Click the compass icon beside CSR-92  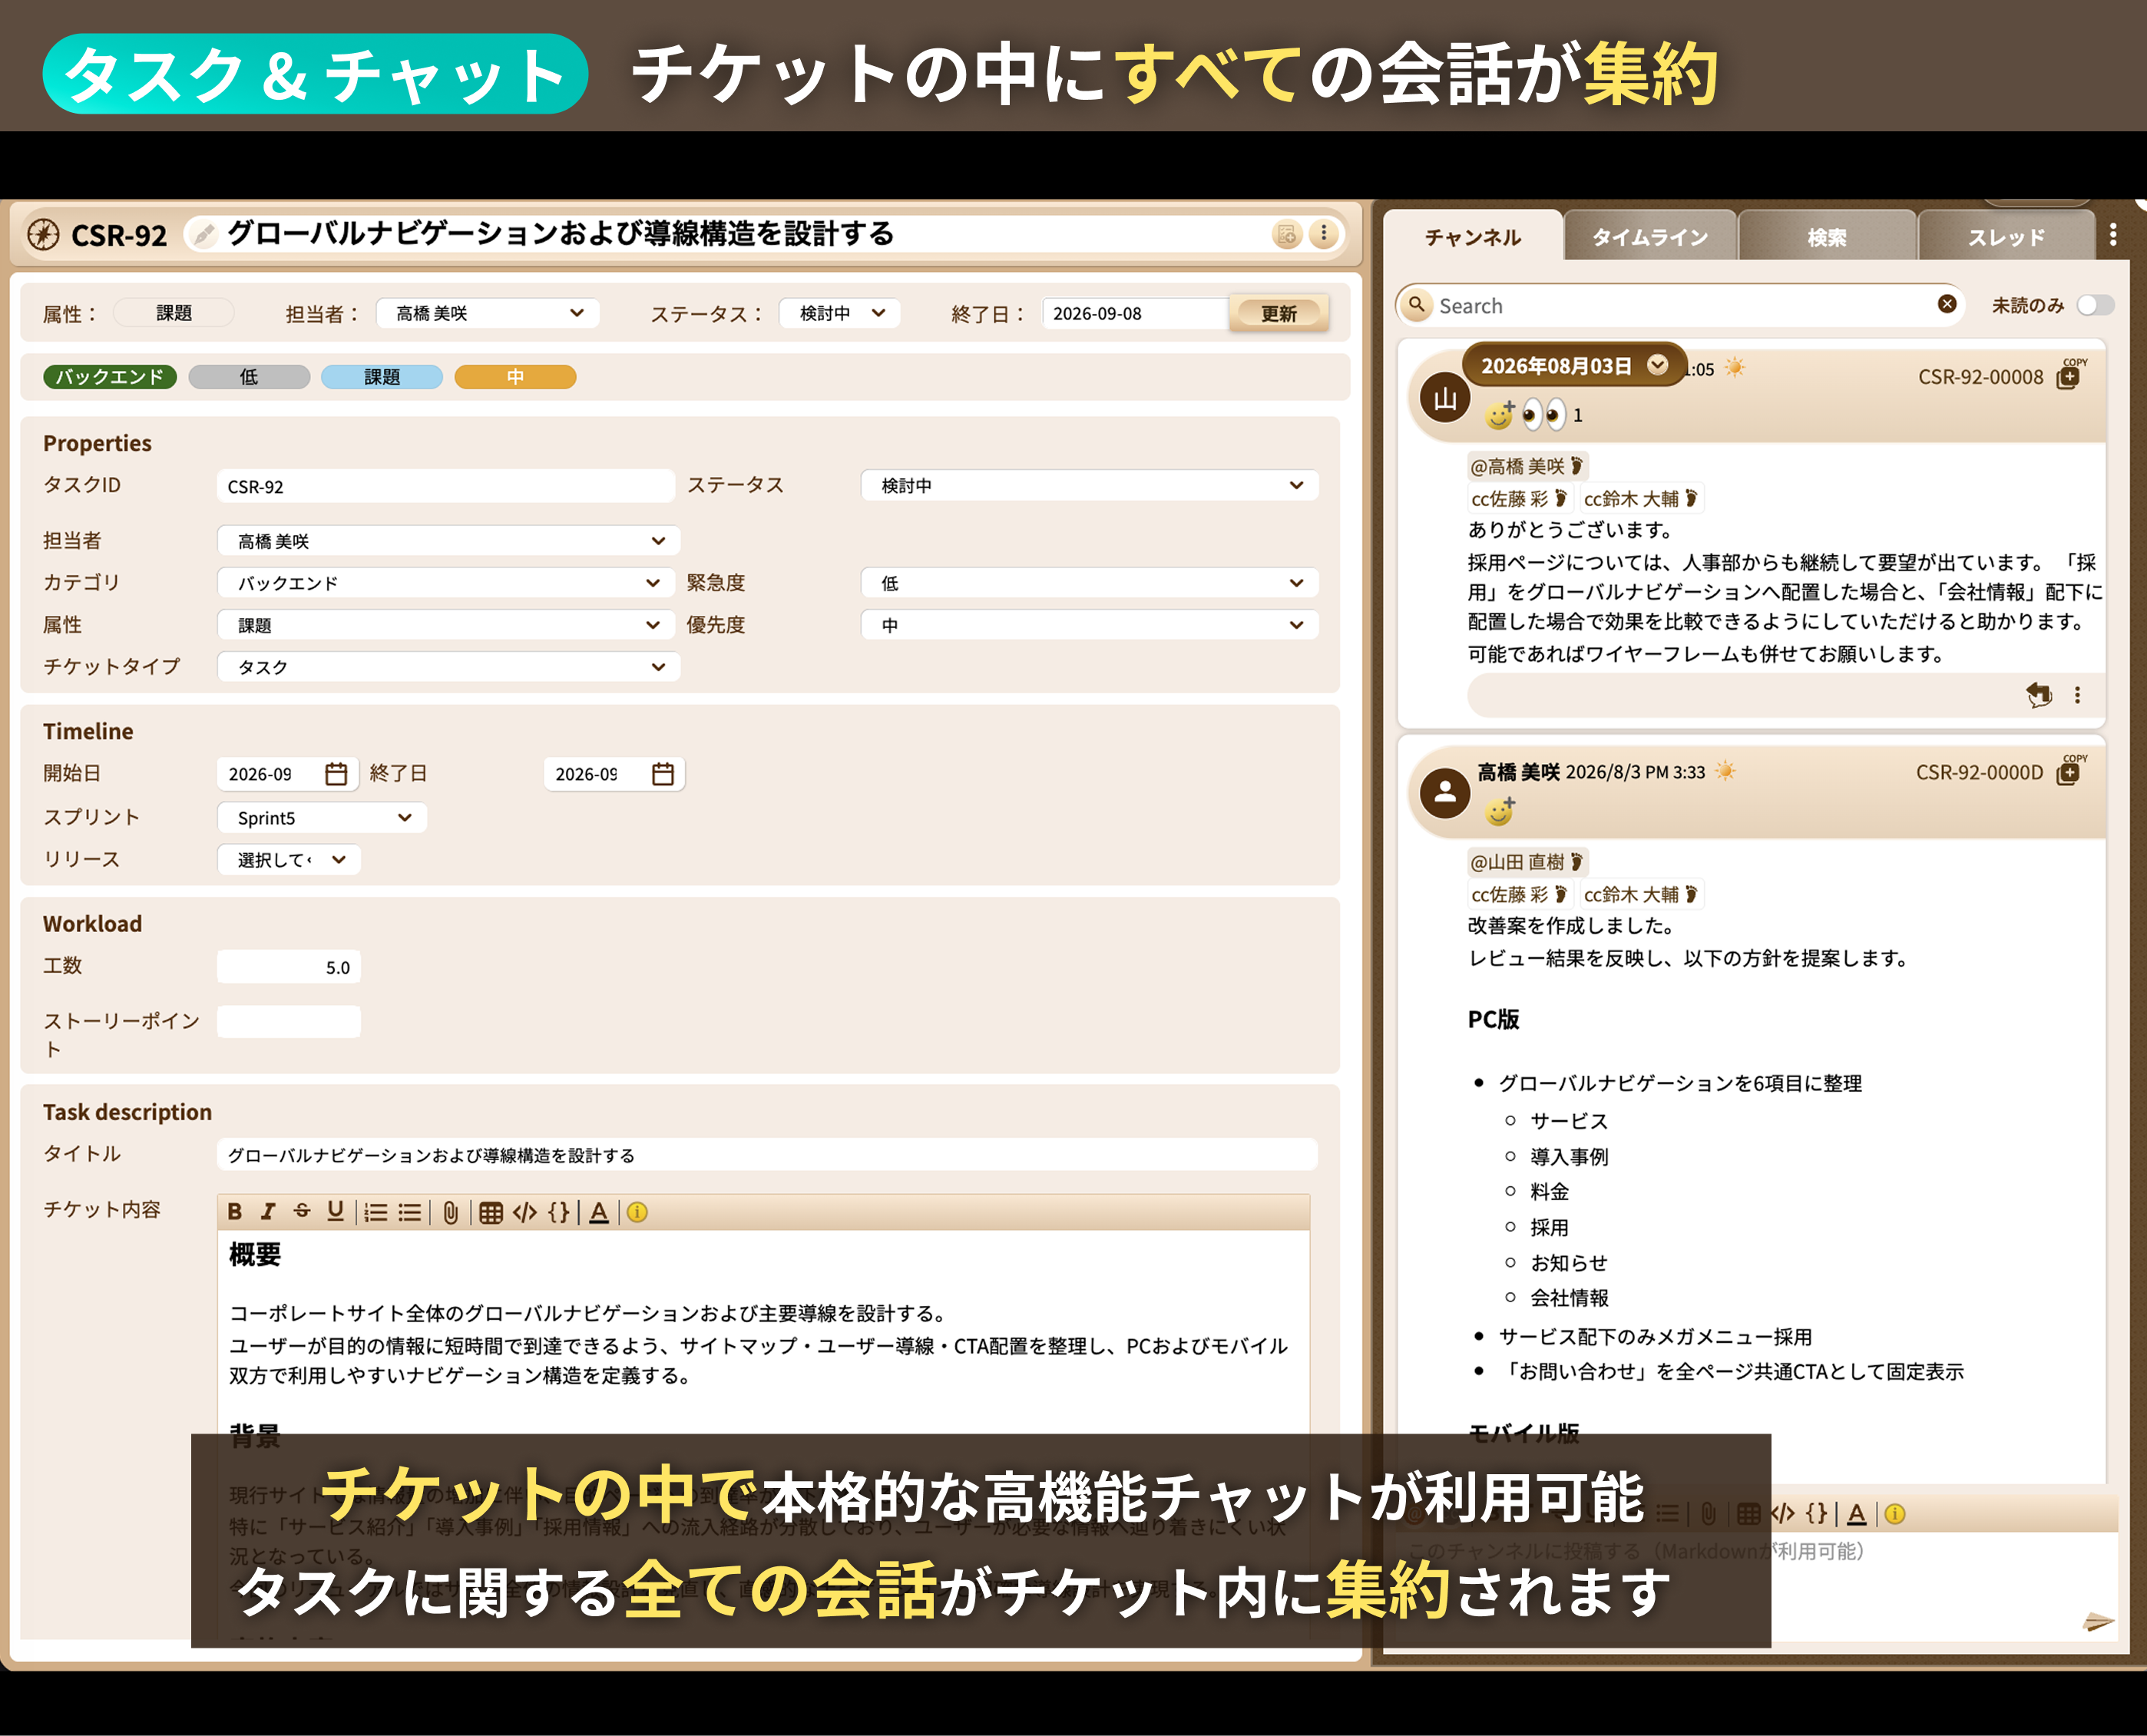click(x=43, y=234)
